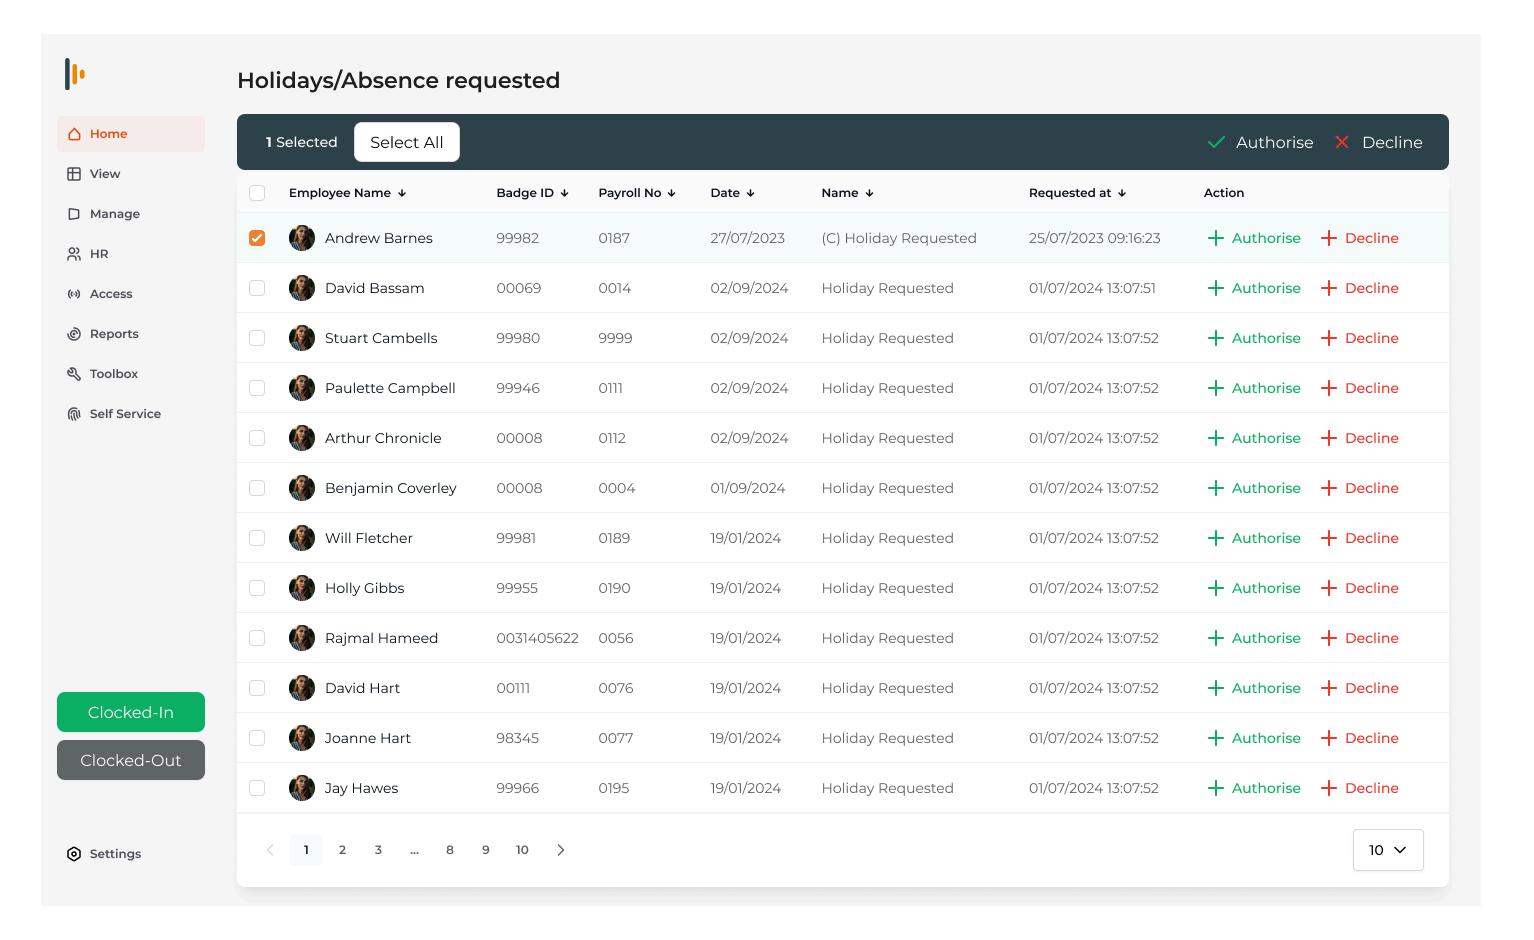Check David Bassam row checkbox
Viewport: 1534px width, 940px height.
pos(257,288)
